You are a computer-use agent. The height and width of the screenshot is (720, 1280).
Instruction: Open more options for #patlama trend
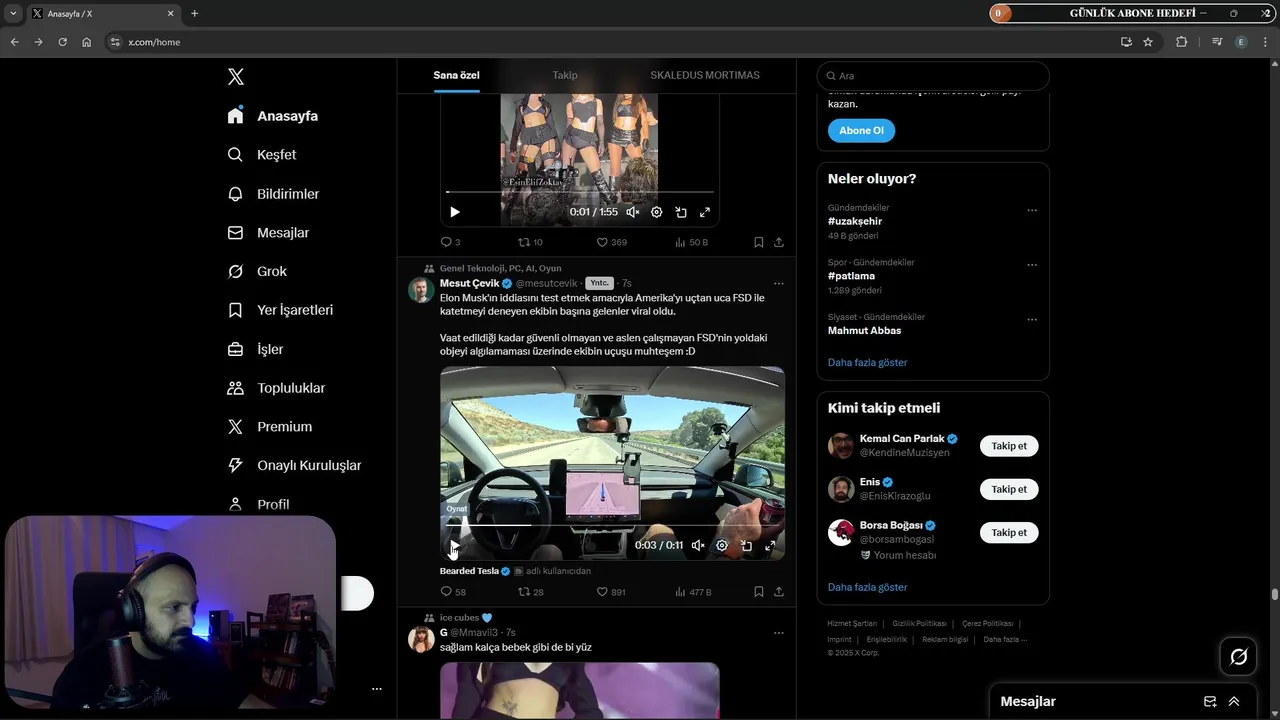coord(1032,265)
